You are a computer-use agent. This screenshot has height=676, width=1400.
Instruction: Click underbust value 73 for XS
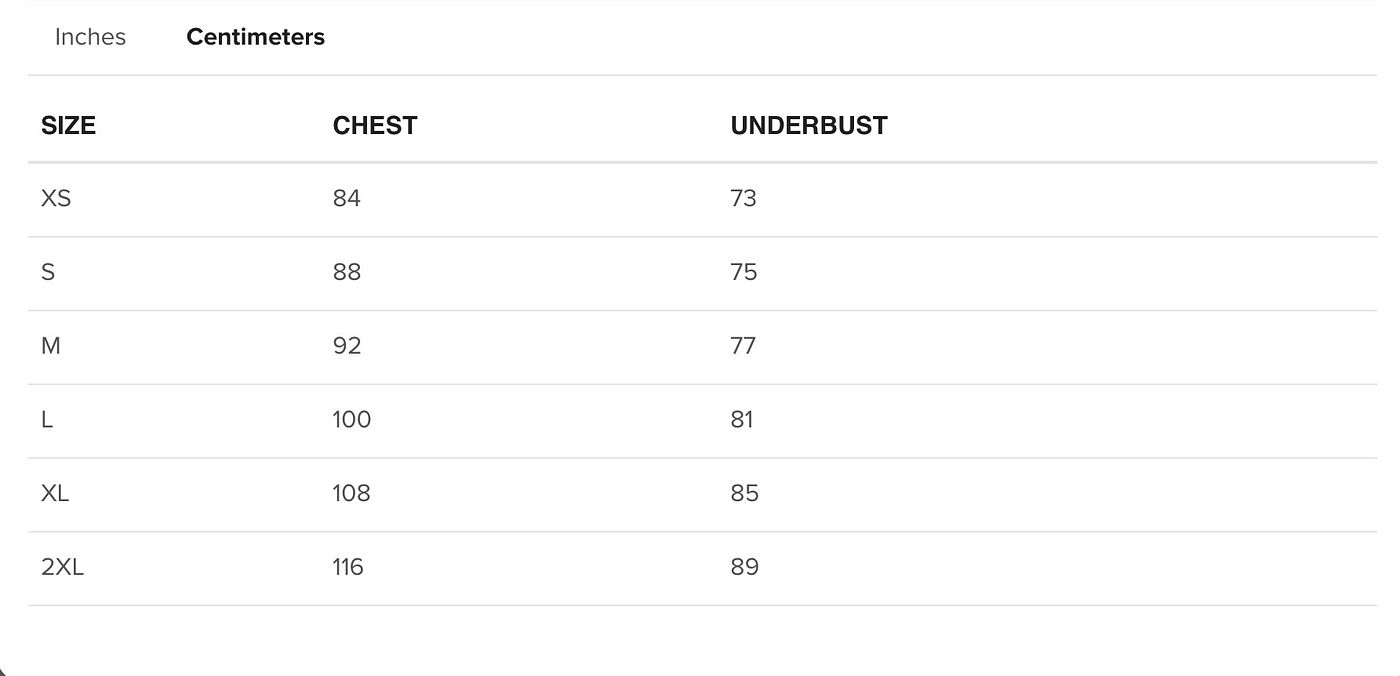[x=744, y=198]
